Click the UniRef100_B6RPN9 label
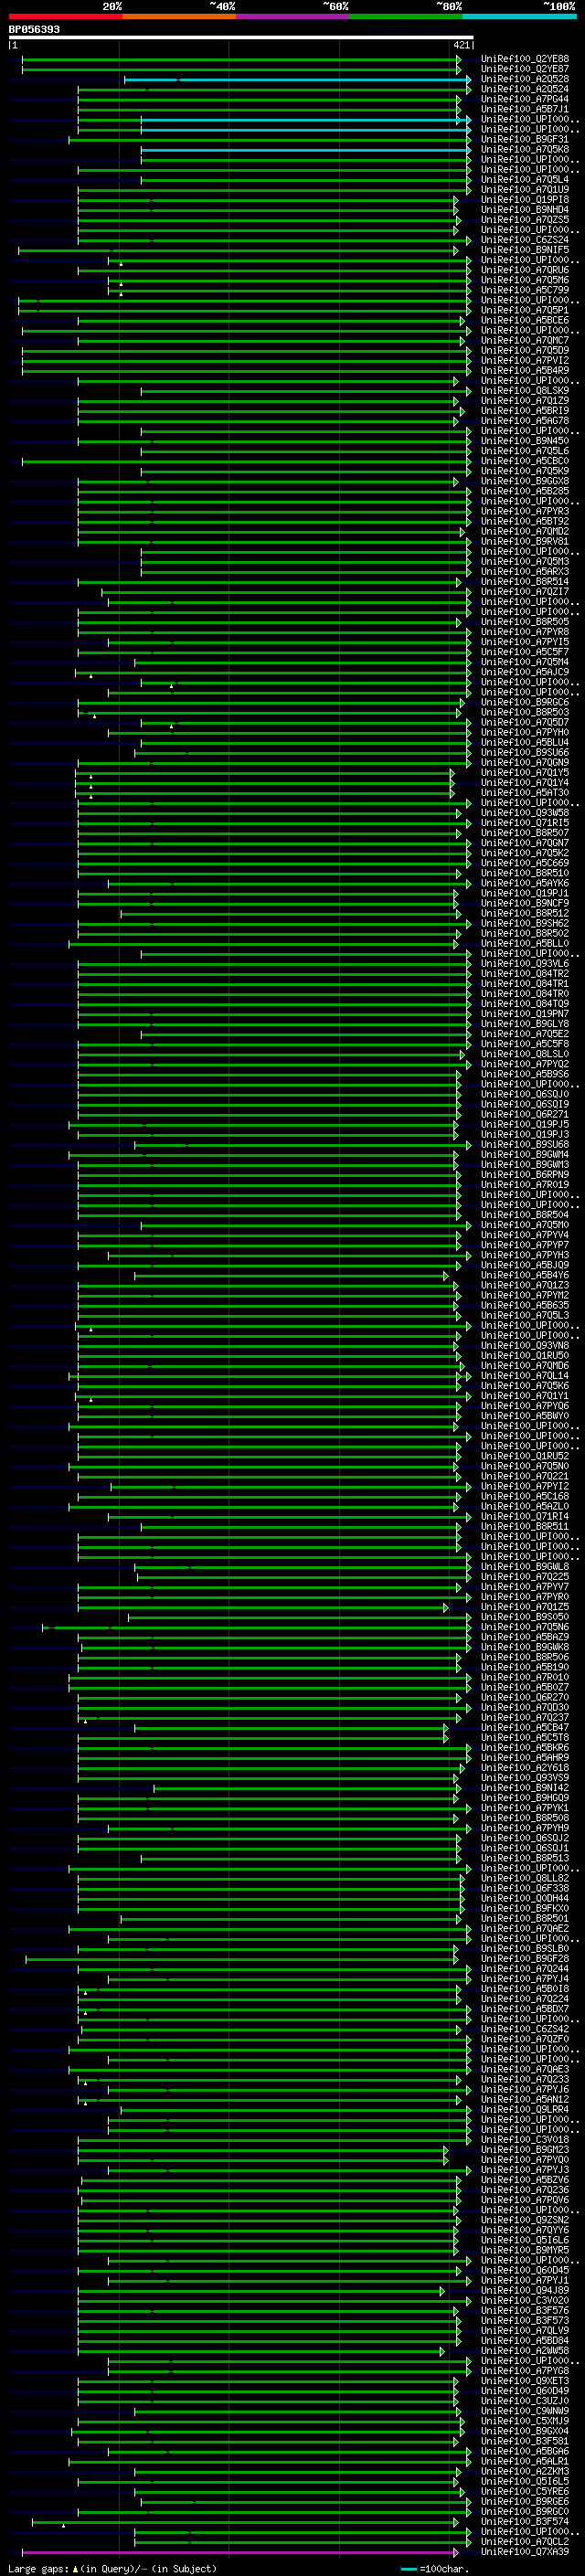The width and height of the screenshot is (585, 2576). (x=525, y=1175)
